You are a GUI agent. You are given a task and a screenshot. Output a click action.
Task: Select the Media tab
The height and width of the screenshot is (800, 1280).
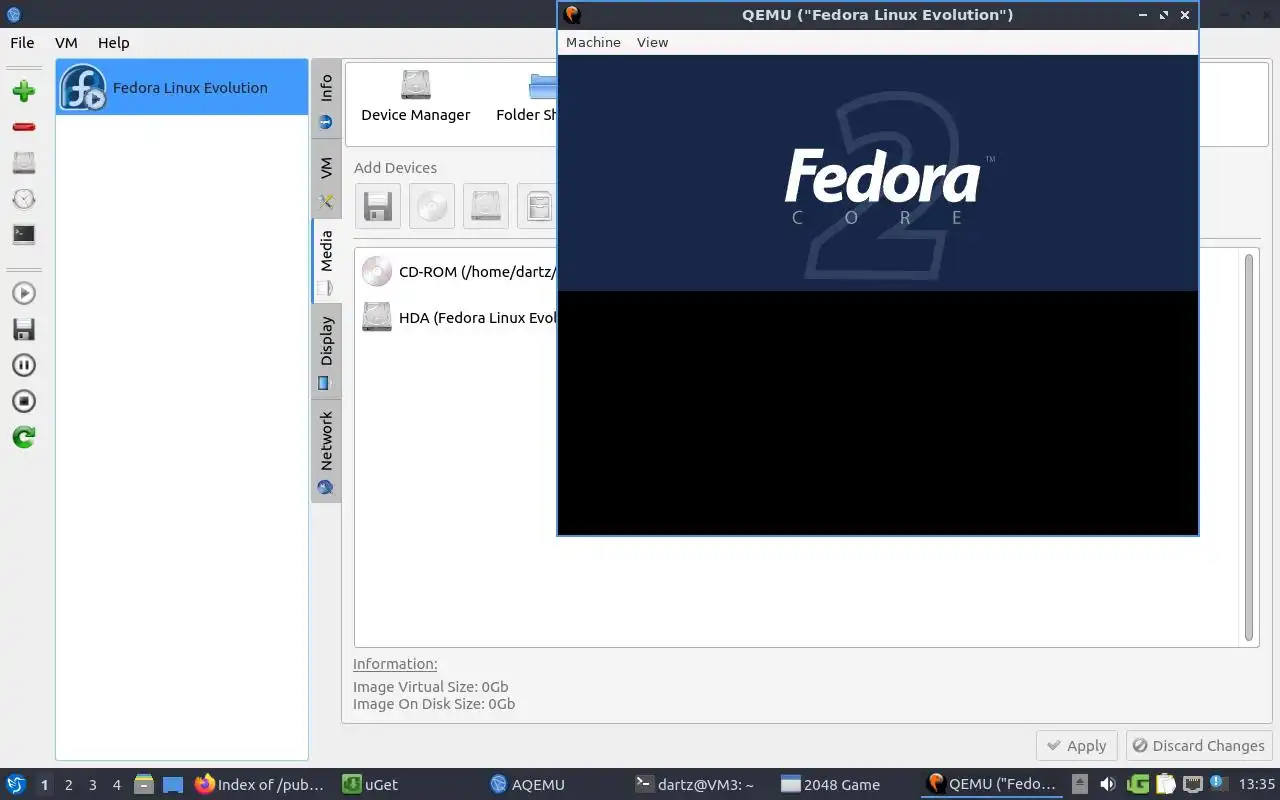tap(326, 261)
